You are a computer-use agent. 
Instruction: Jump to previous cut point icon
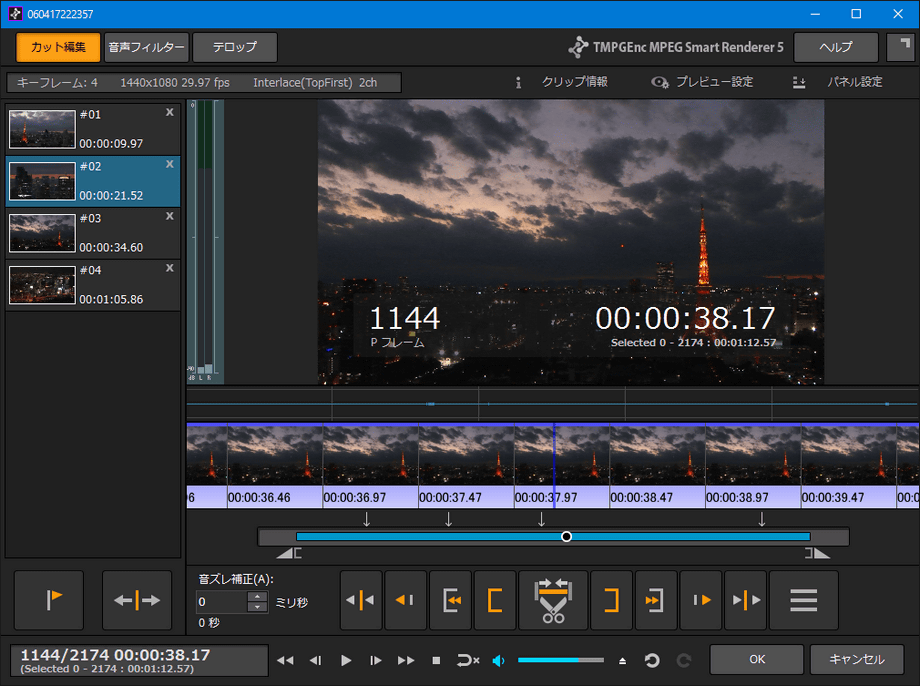coord(361,600)
